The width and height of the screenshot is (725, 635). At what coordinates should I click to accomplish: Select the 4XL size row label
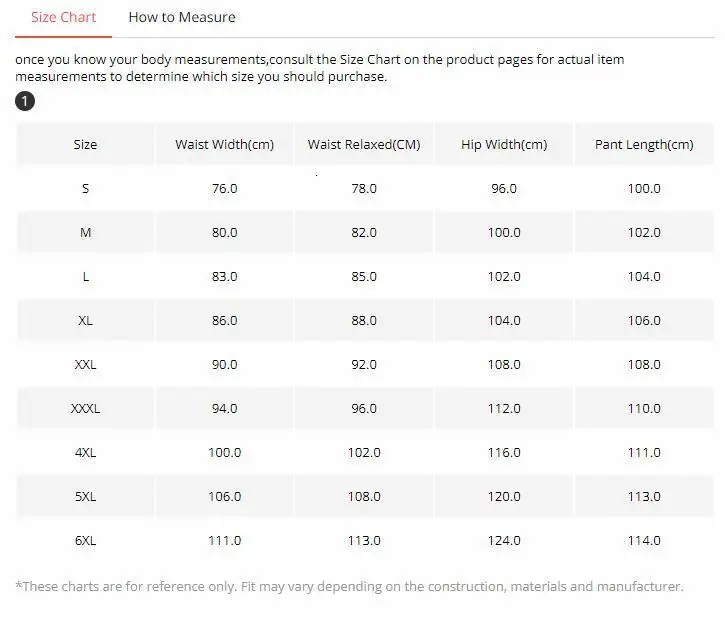(85, 452)
